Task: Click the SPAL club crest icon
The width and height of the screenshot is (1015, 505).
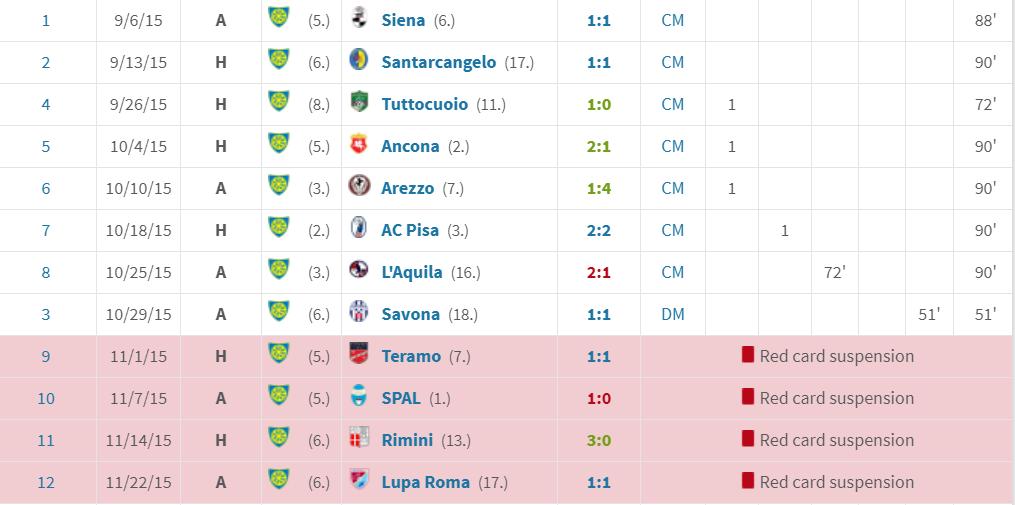Action: point(359,397)
